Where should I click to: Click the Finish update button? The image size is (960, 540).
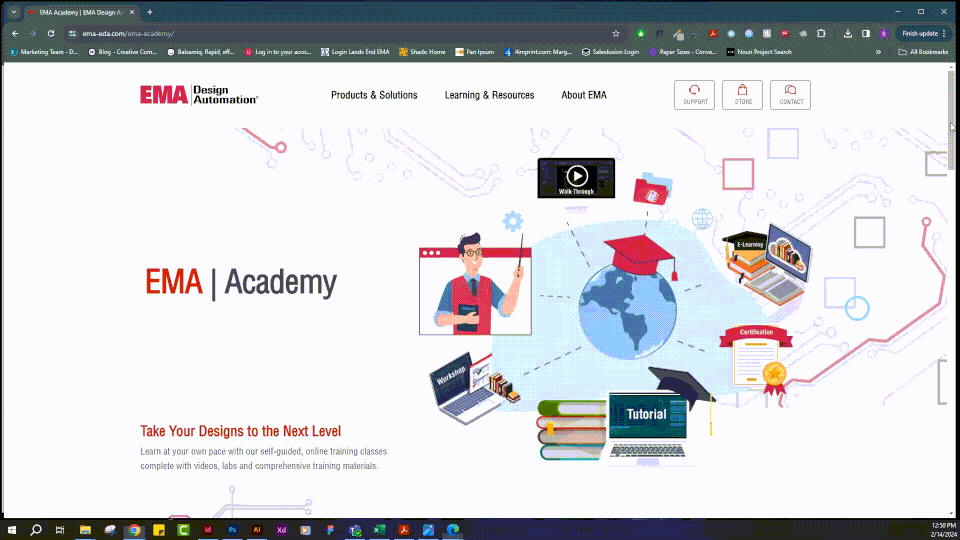coord(923,34)
